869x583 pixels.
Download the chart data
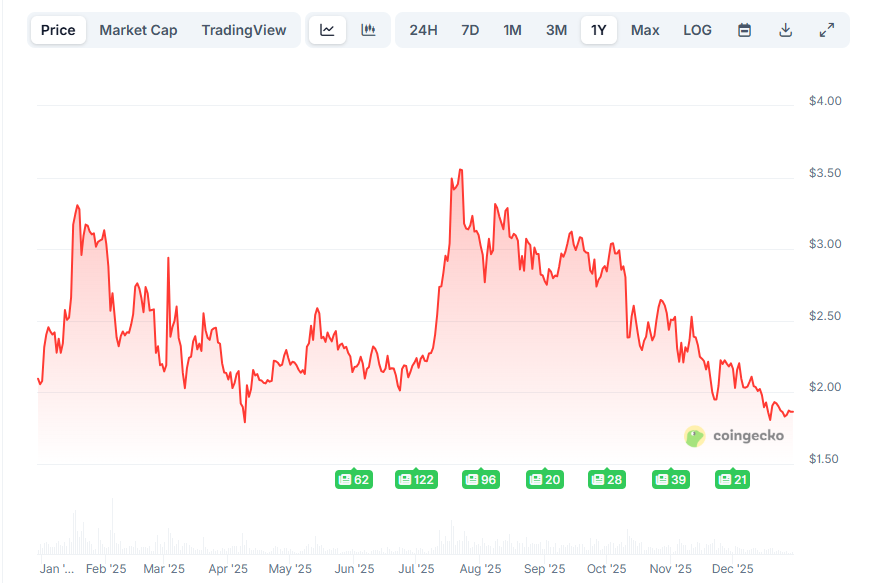(786, 30)
